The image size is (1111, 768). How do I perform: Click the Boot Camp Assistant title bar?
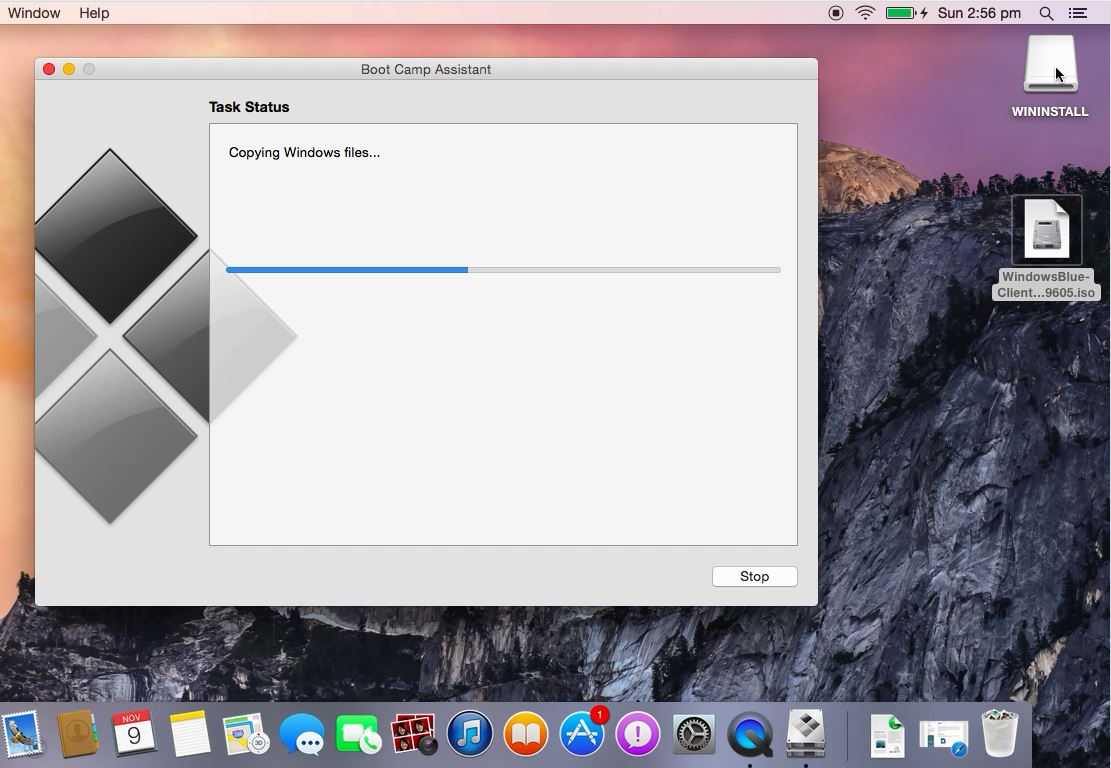(x=426, y=69)
